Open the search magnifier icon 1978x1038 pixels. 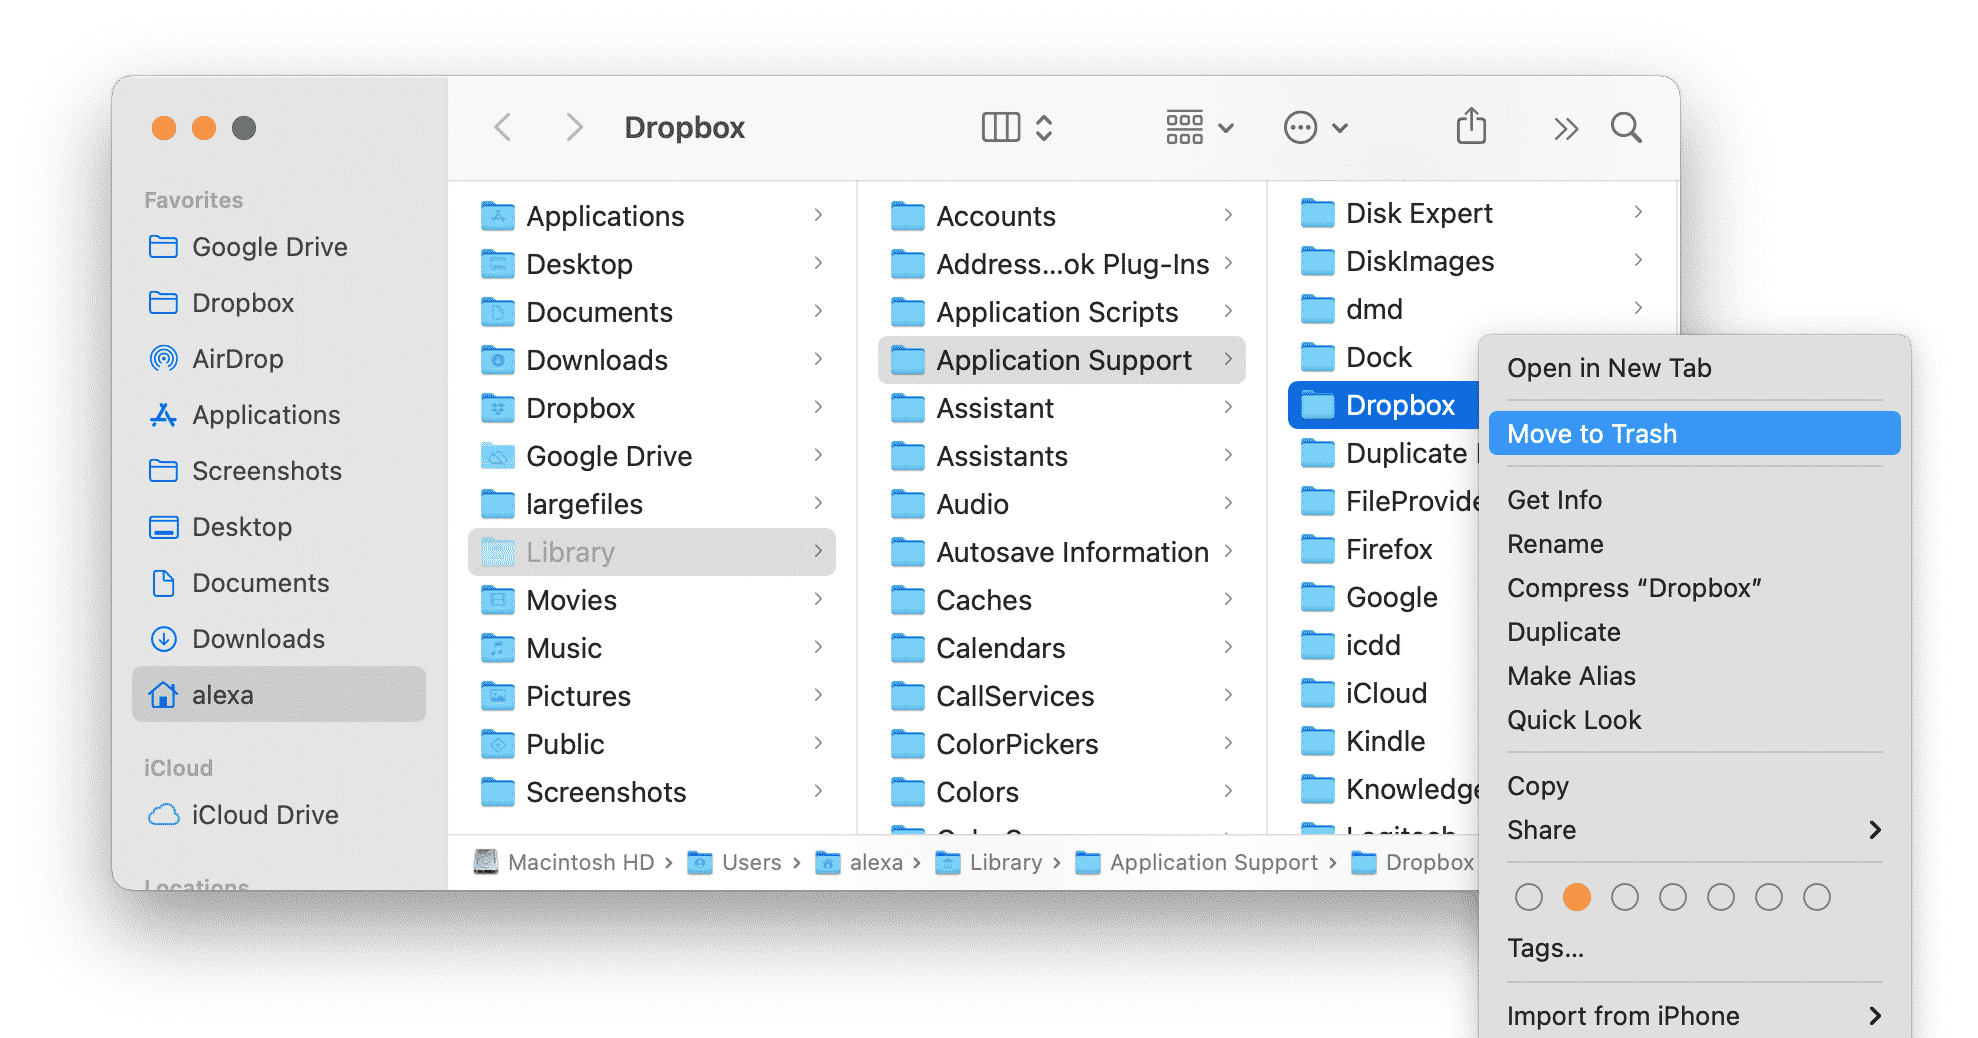(1626, 128)
